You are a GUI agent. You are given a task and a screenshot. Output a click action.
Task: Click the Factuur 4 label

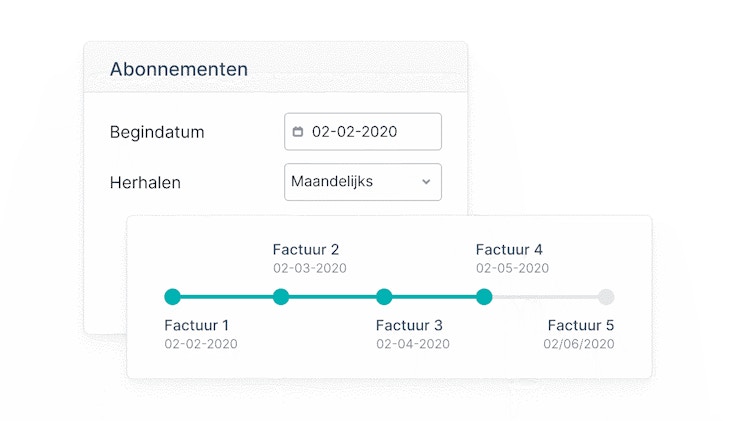pyautogui.click(x=509, y=249)
